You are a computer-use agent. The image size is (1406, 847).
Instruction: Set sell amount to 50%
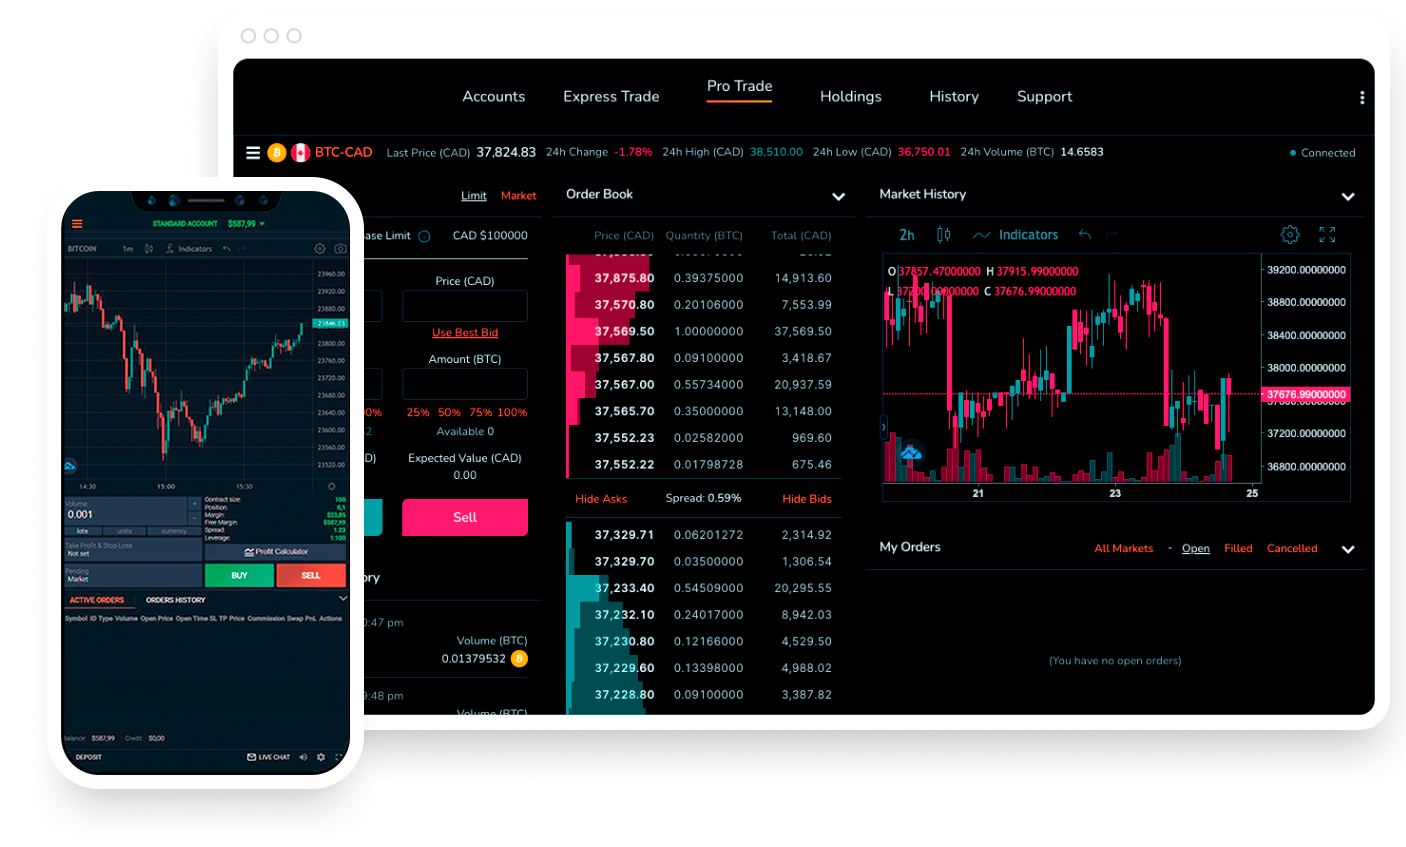(x=449, y=413)
